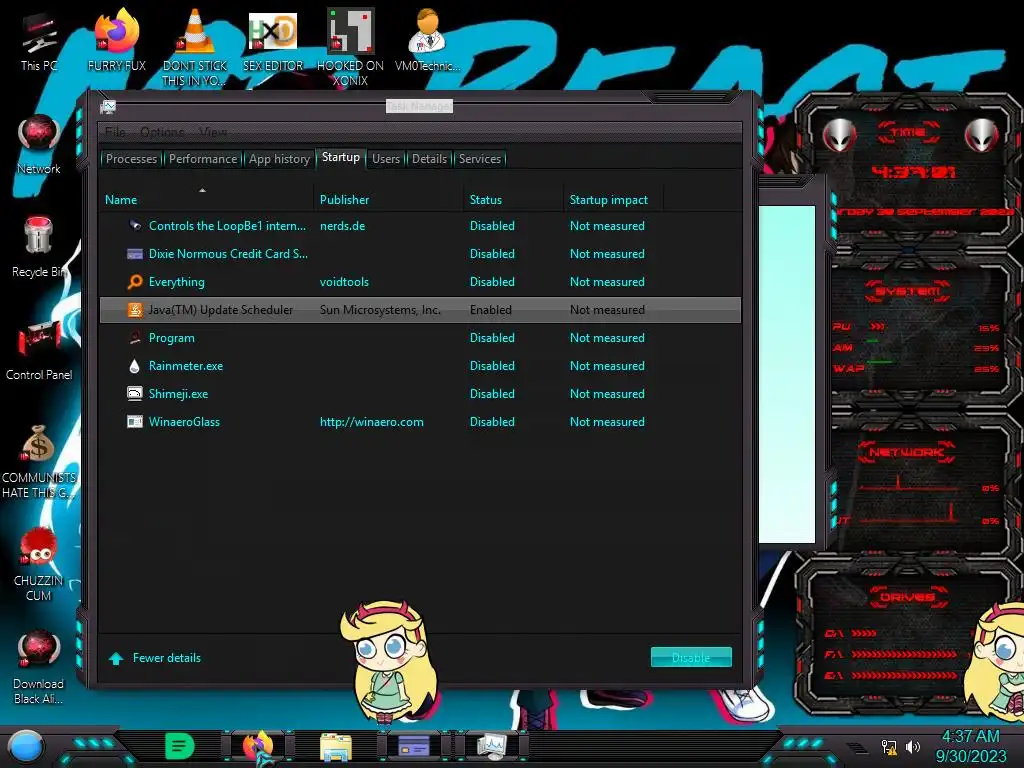Viewport: 1024px width, 768px height.
Task: Select the Controls the LoopBe1 intern... row
Action: (421, 225)
